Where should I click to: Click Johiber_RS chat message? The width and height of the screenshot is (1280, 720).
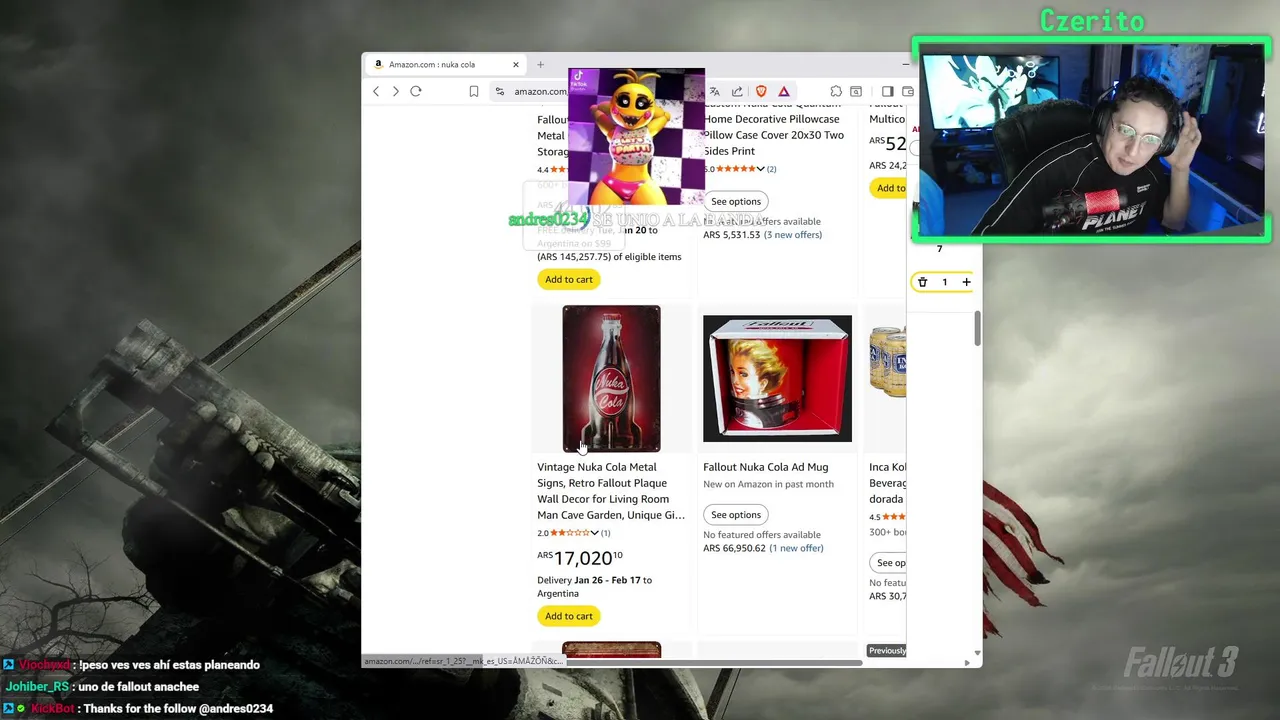(x=102, y=687)
